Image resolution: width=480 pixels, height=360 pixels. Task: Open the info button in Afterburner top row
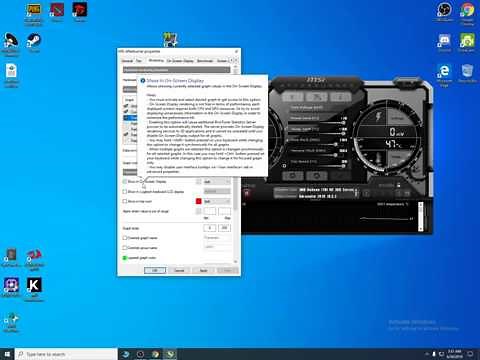(341, 97)
